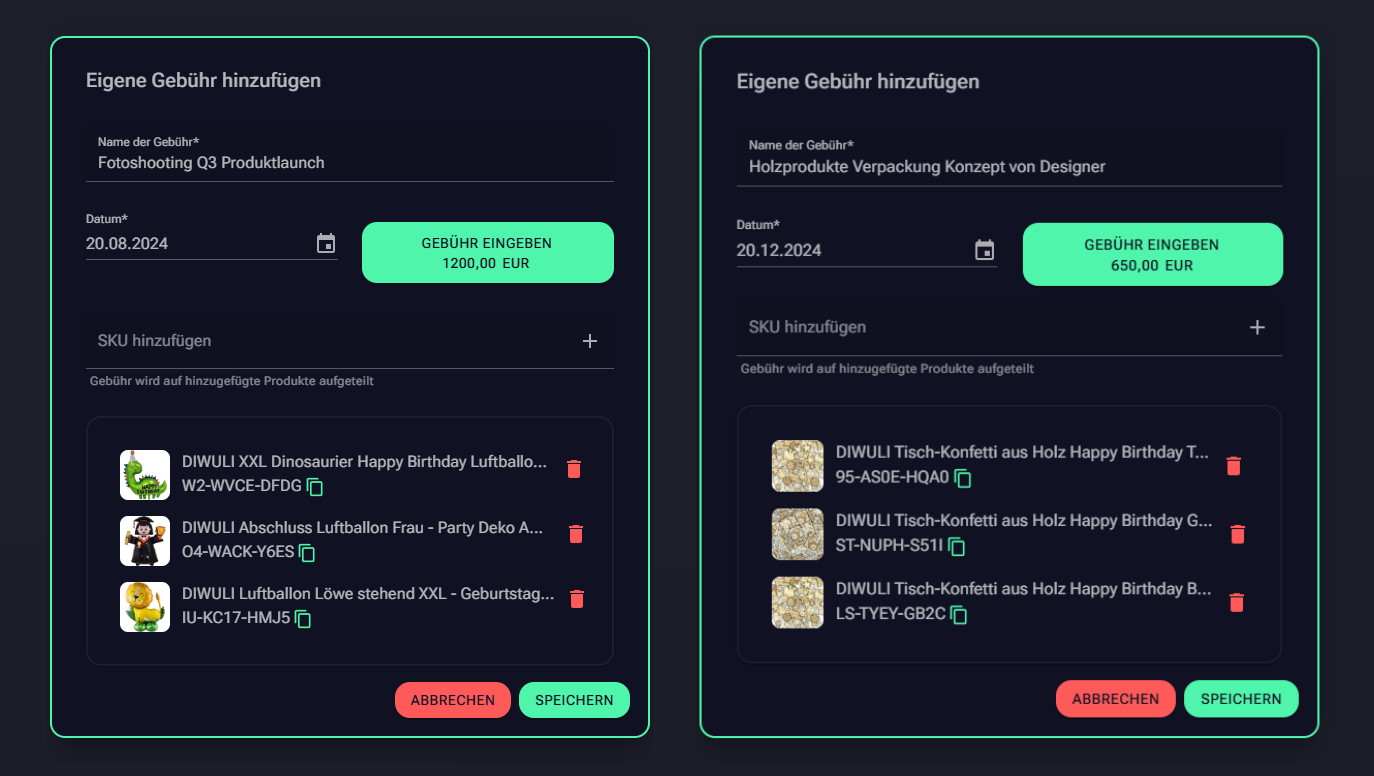
Task: Copy SKU 95-AS0E-HQA0
Action: coord(963,479)
